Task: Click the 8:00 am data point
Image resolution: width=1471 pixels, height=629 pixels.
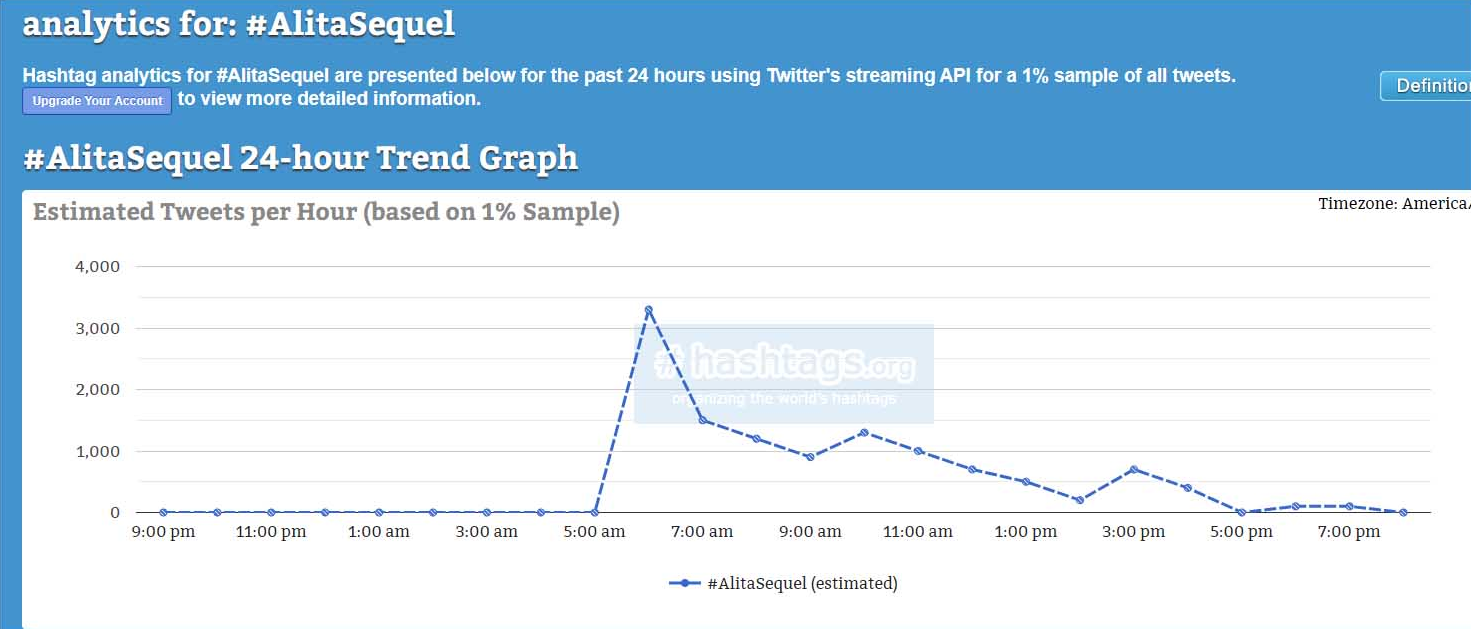Action: pyautogui.click(x=756, y=439)
